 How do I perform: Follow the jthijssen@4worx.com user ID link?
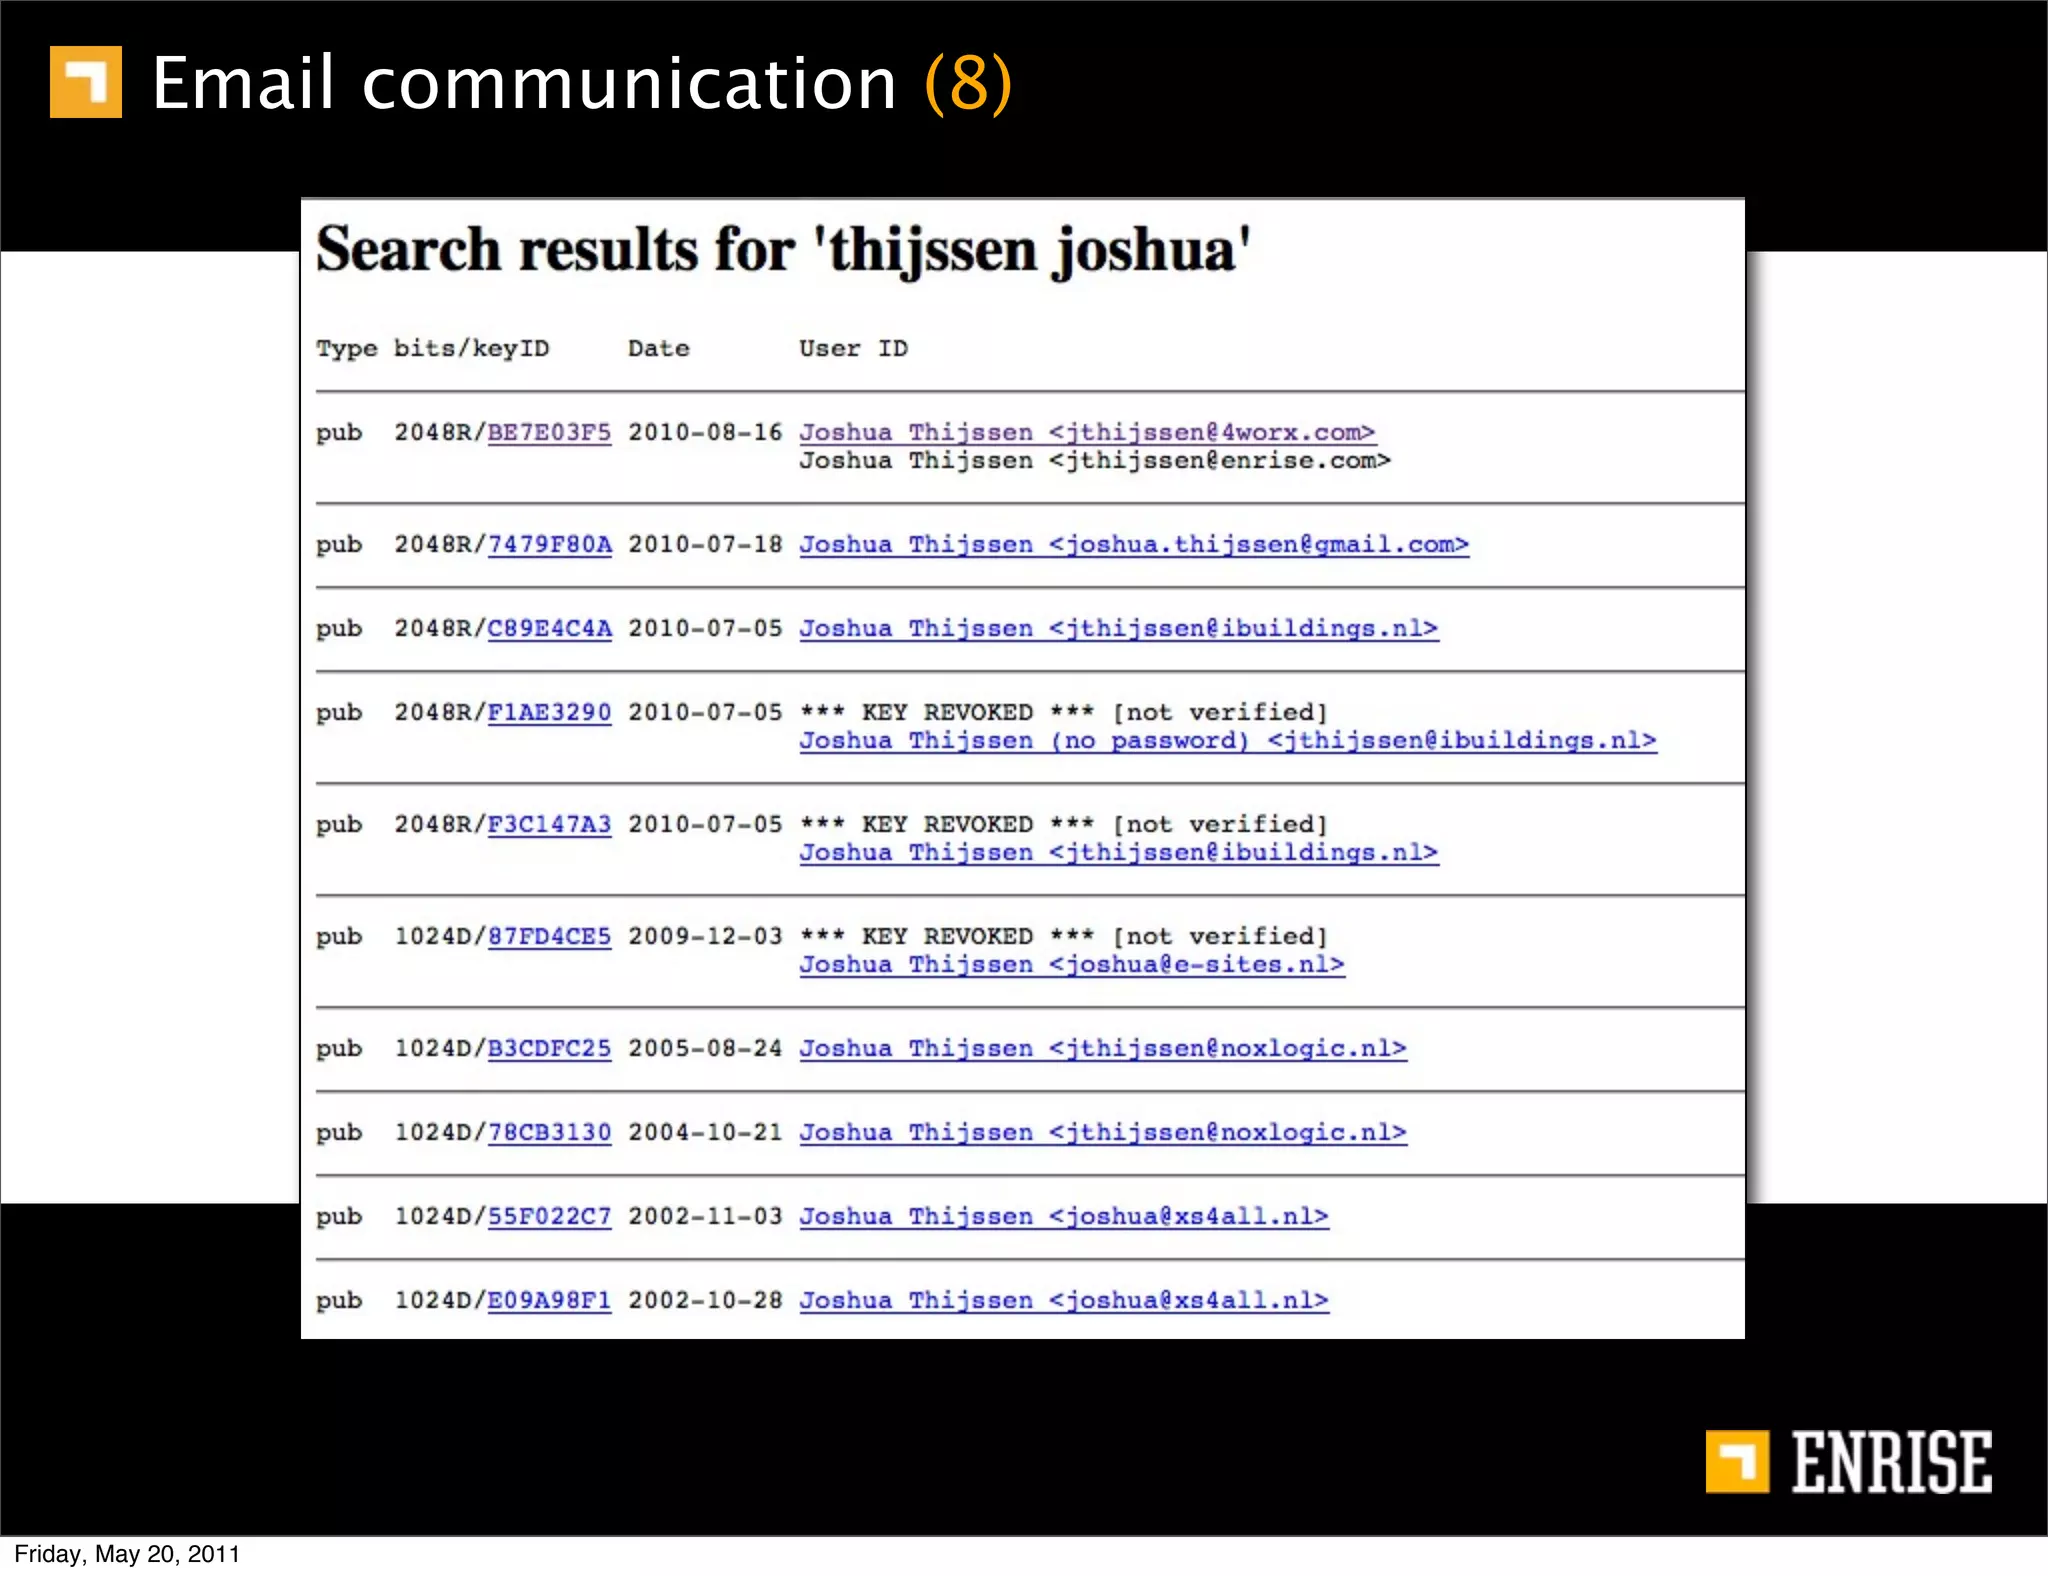coord(1088,432)
